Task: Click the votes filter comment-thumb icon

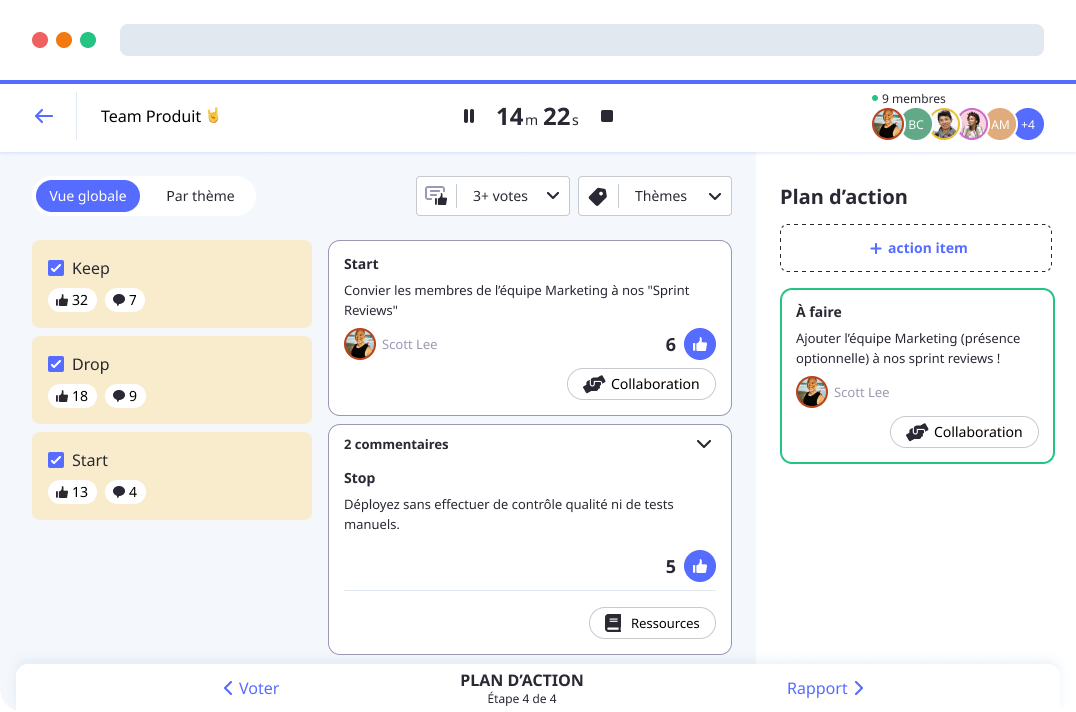Action: 436,196
